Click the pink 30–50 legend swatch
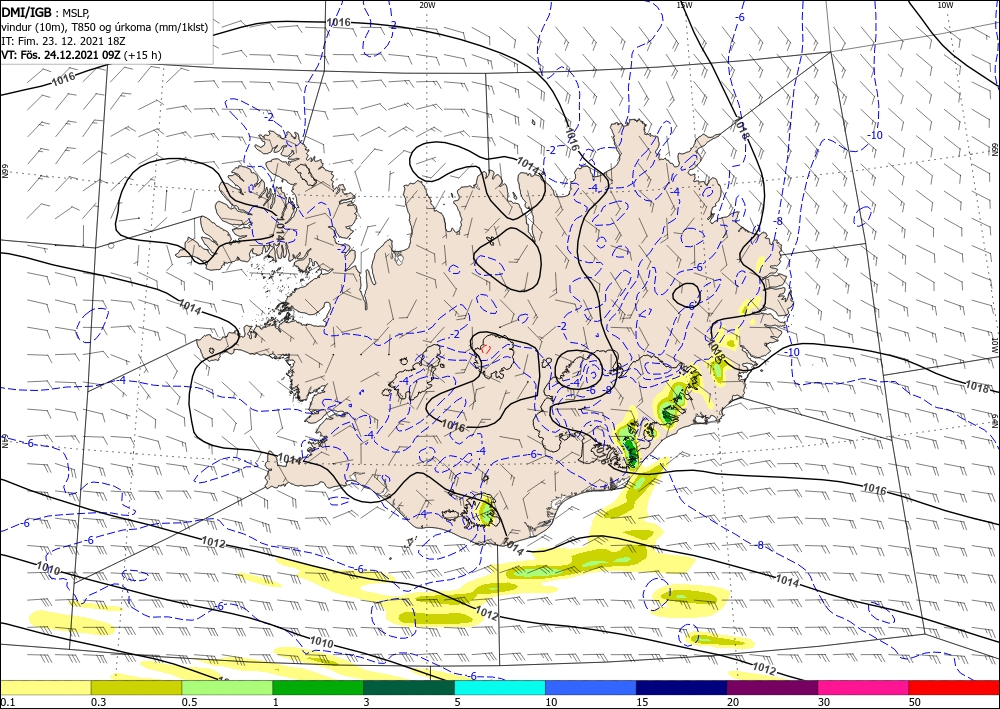This screenshot has height=709, width=1000. pos(864,687)
